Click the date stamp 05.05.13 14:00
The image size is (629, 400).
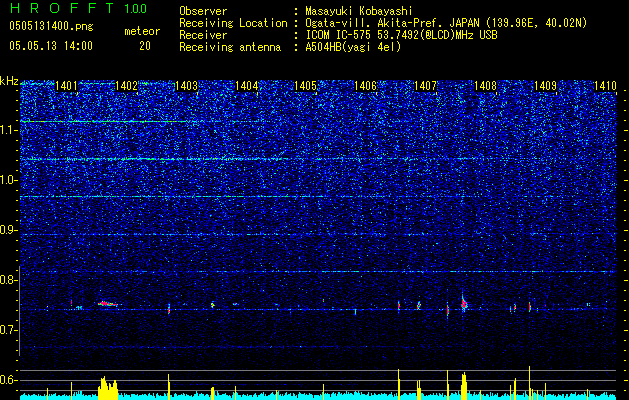[51, 46]
